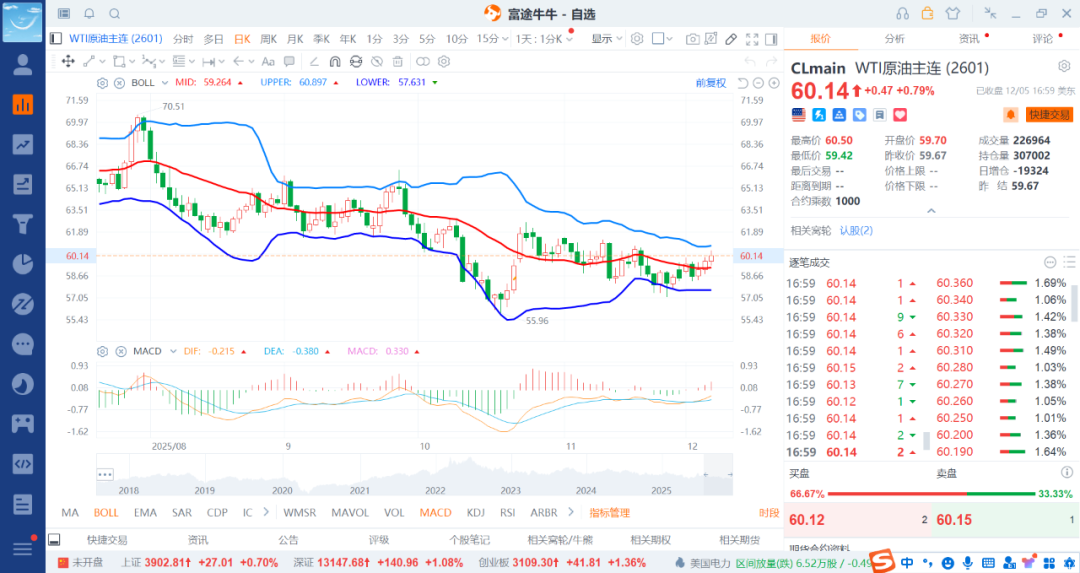Open the pie chart portfolio sidebar icon

[x=23, y=264]
